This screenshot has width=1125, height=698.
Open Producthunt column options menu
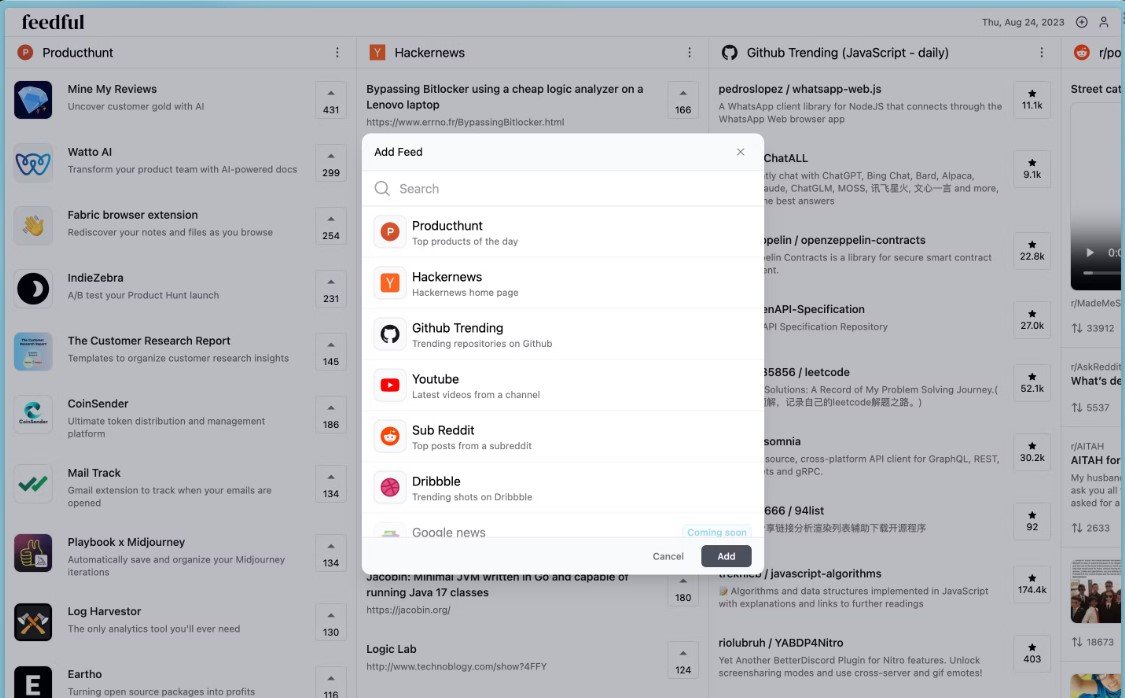337,52
